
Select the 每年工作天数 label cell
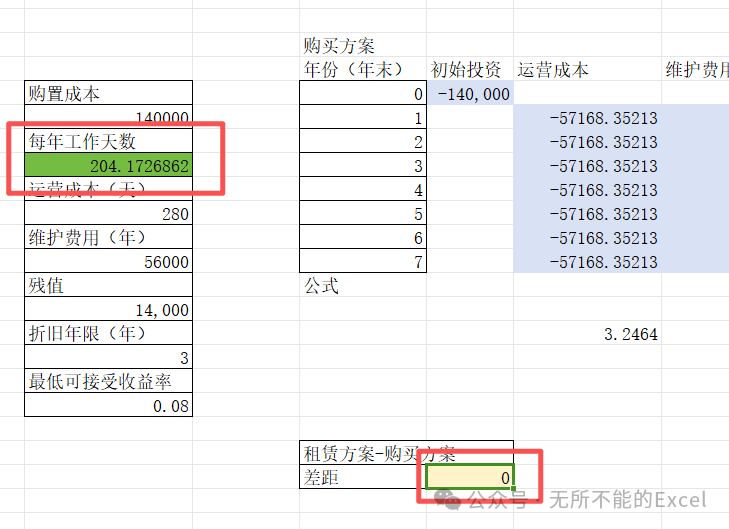108,141
